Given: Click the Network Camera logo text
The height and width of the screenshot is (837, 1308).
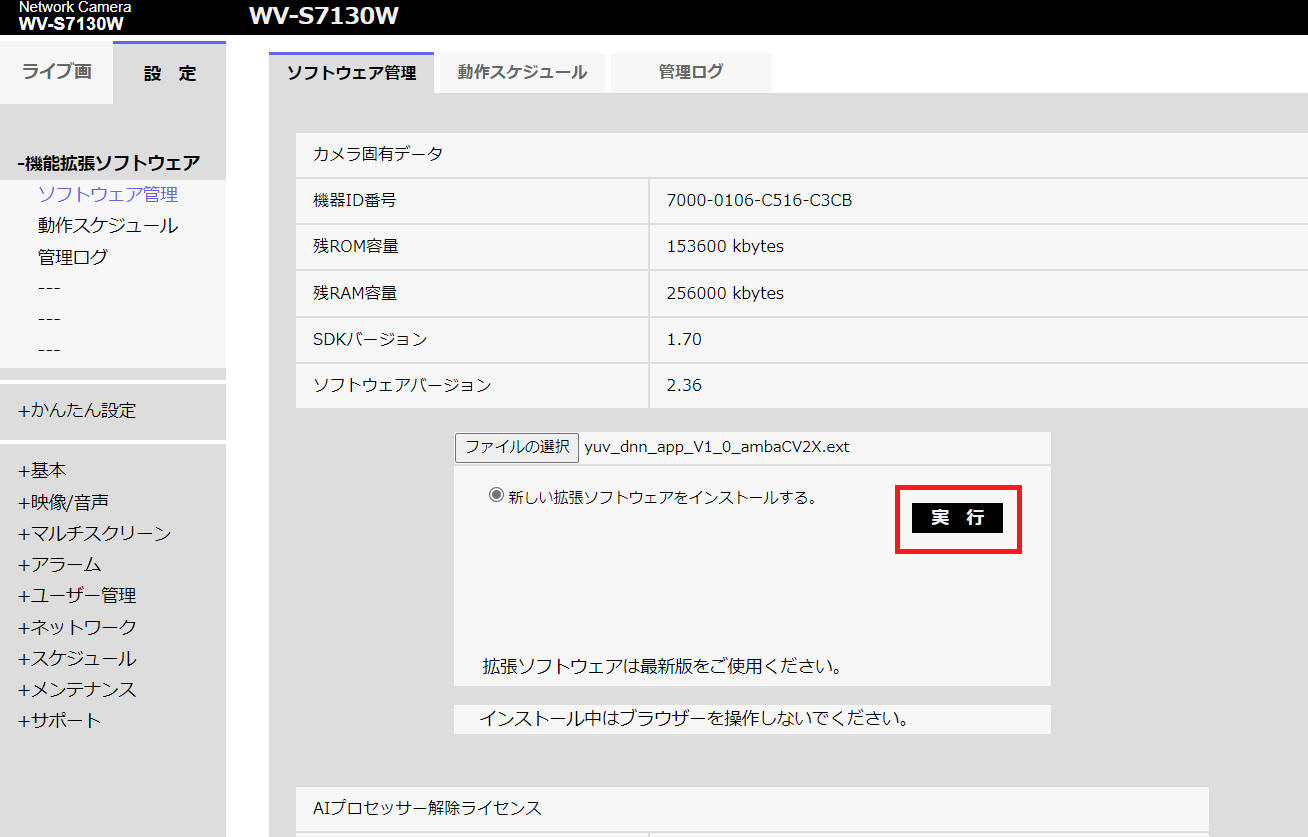Looking at the screenshot, I should pyautogui.click(x=74, y=7).
